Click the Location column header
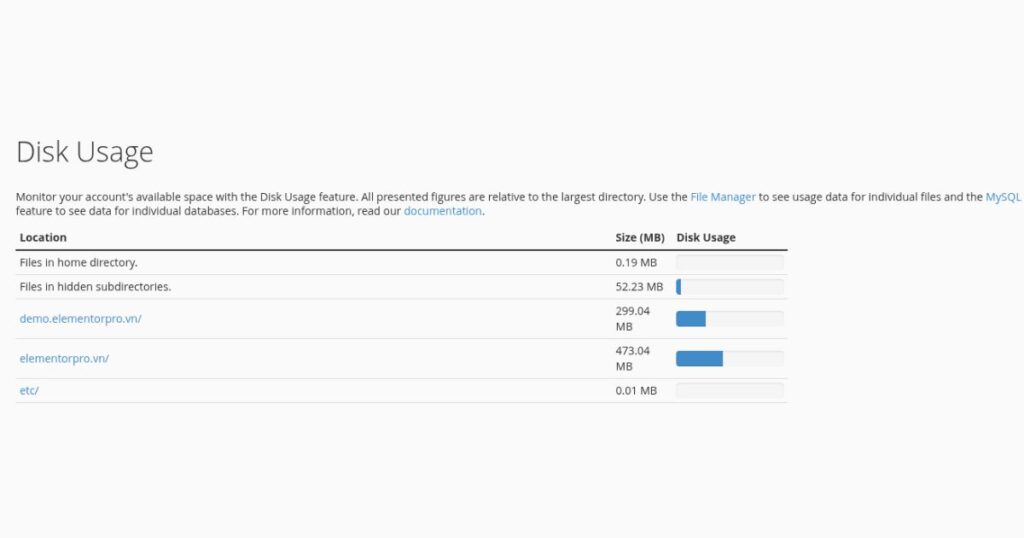 click(x=43, y=238)
